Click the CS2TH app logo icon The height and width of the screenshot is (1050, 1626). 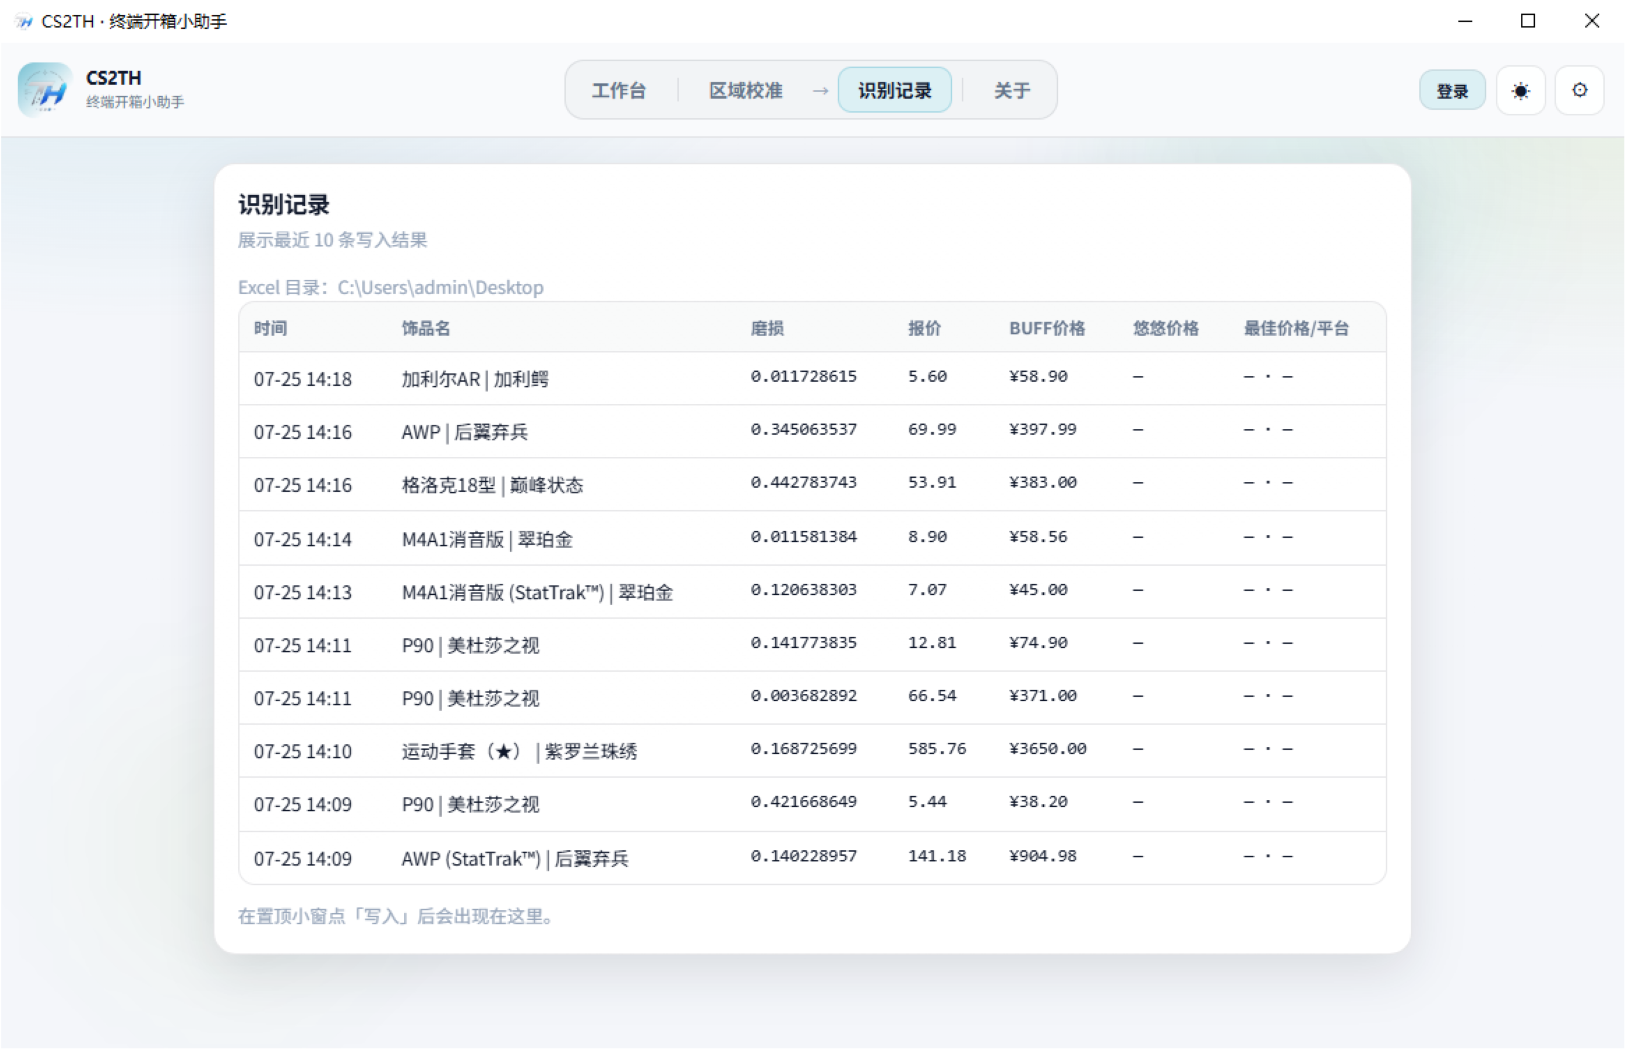(45, 90)
